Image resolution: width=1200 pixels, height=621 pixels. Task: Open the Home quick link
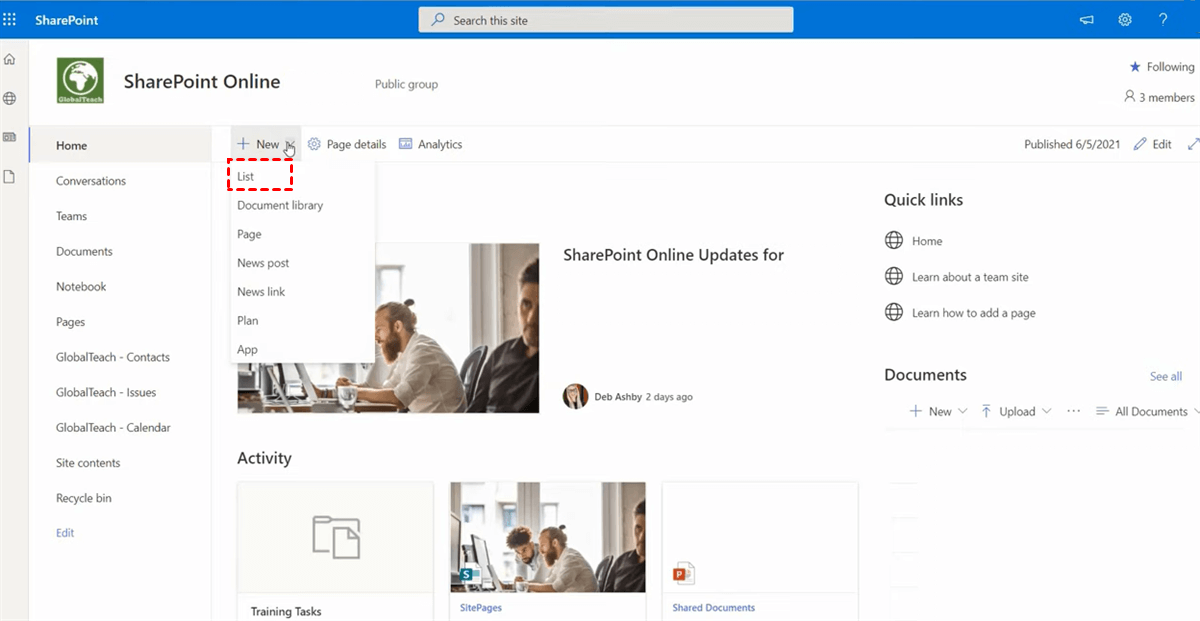pyautogui.click(x=927, y=241)
